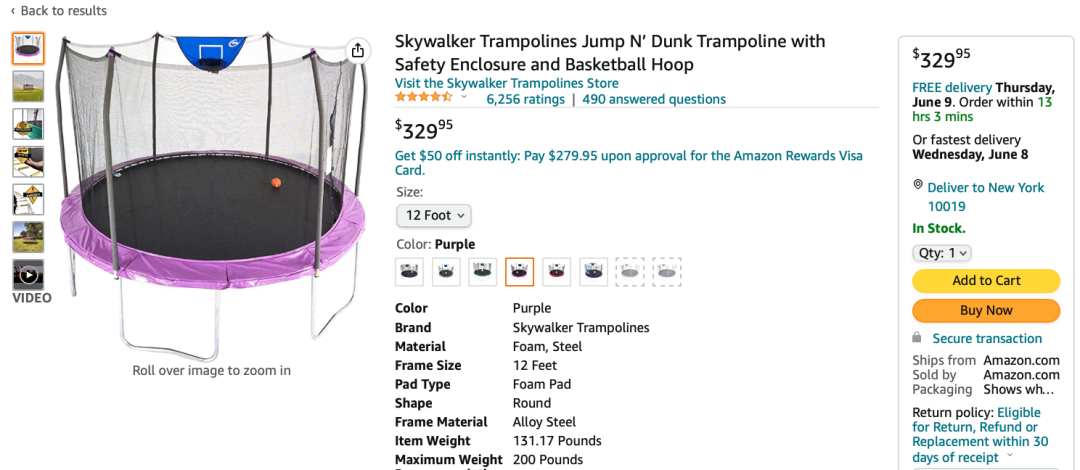This screenshot has height=470, width=1080.
Task: Add to Cart yellow button
Action: point(986,280)
